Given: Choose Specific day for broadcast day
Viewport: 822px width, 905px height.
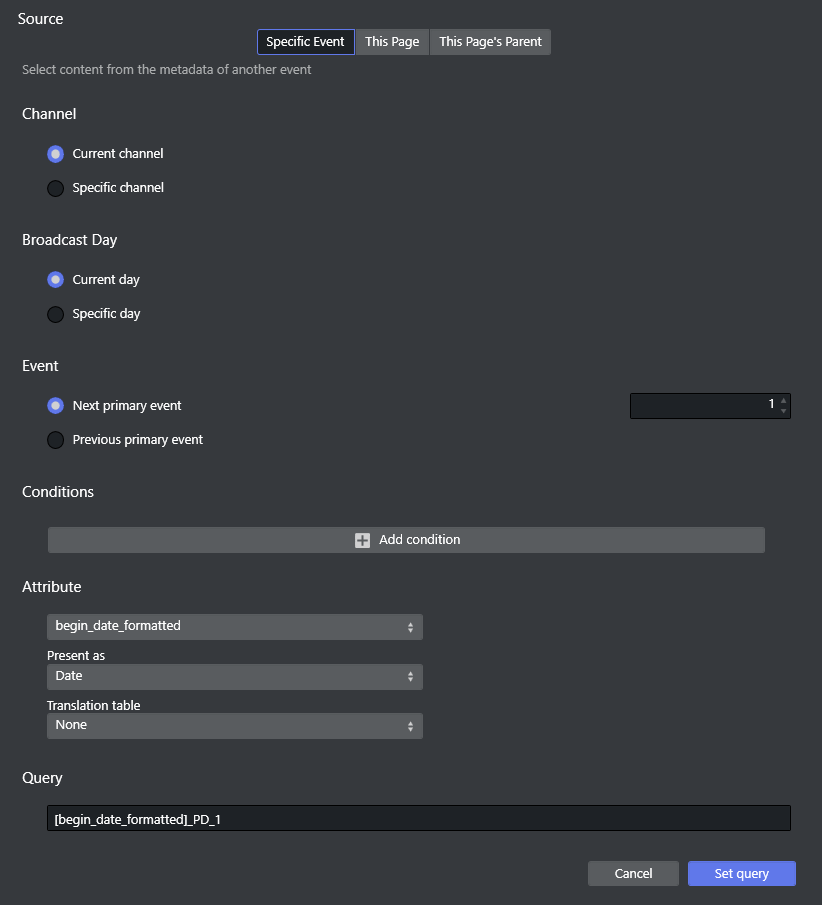Looking at the screenshot, I should click(56, 314).
